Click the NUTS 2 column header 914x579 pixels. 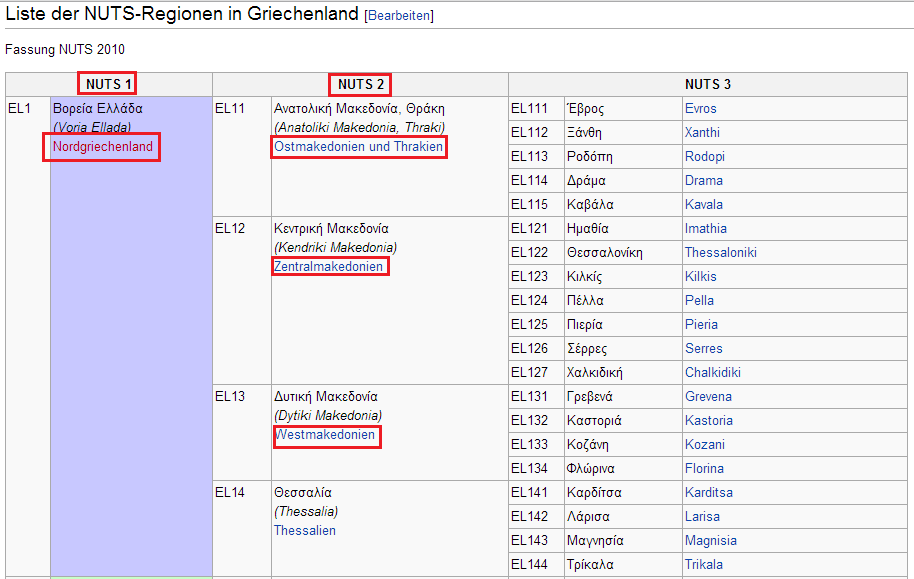pos(361,84)
